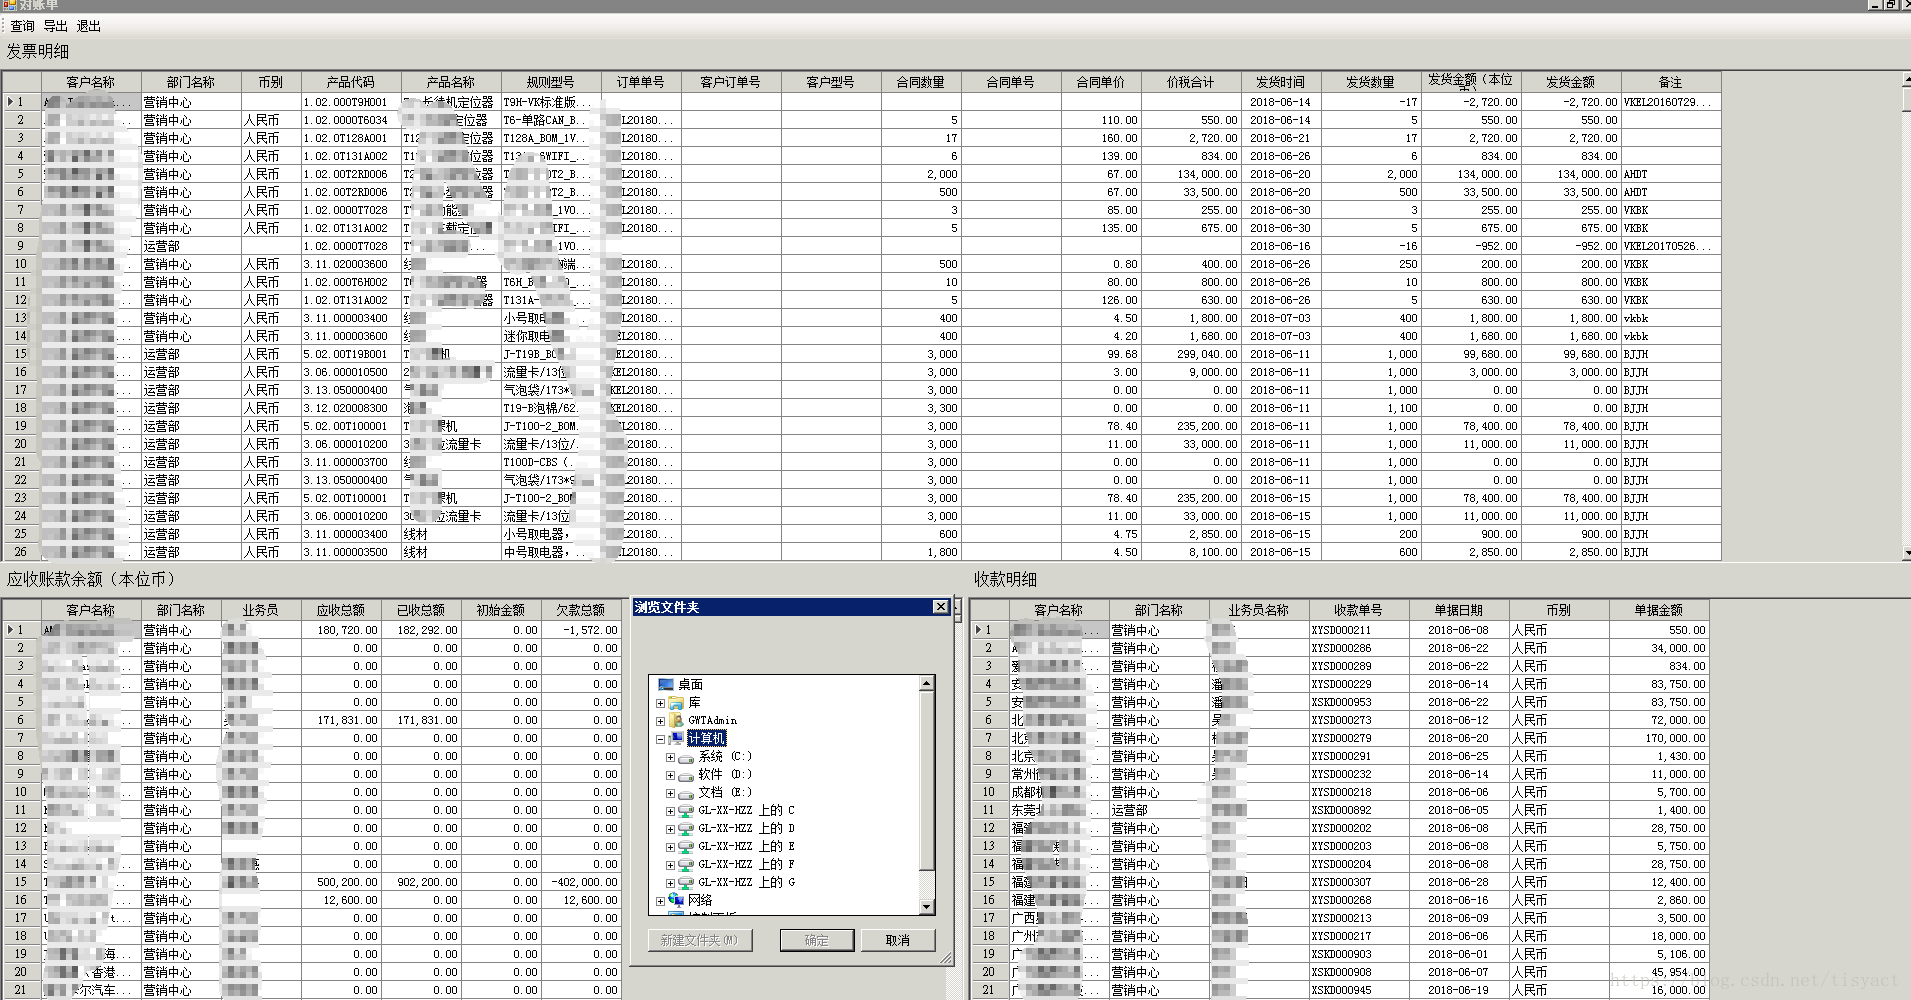Screen dimensions: 1911x1000
Task: Click the 备注 column header
Action: (x=1671, y=82)
